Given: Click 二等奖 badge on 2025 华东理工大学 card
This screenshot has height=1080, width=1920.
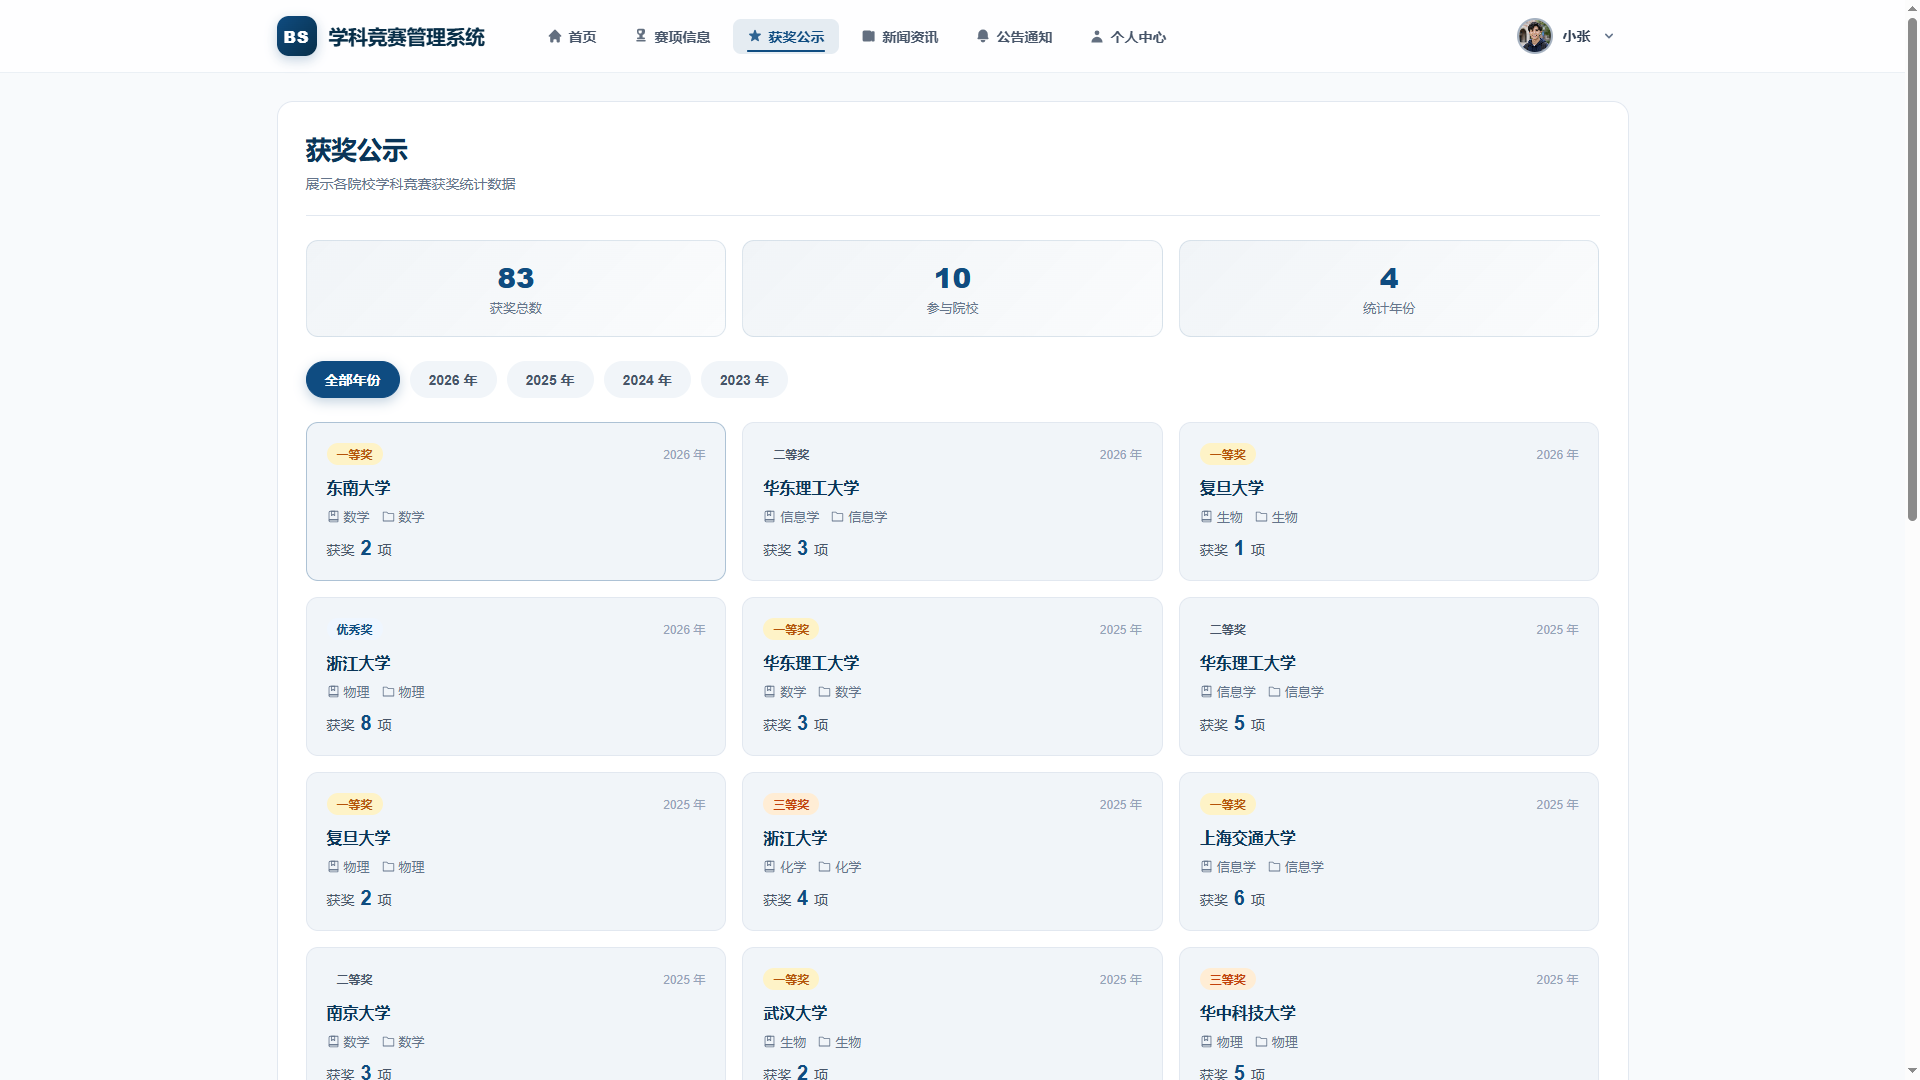Looking at the screenshot, I should pos(1227,629).
